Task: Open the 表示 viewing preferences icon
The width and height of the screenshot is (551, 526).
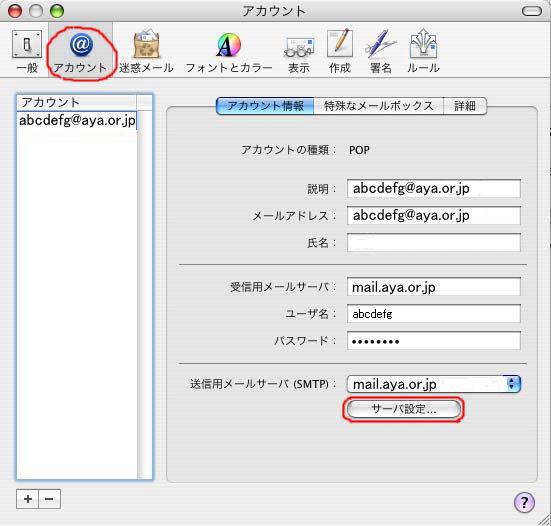Action: (299, 51)
